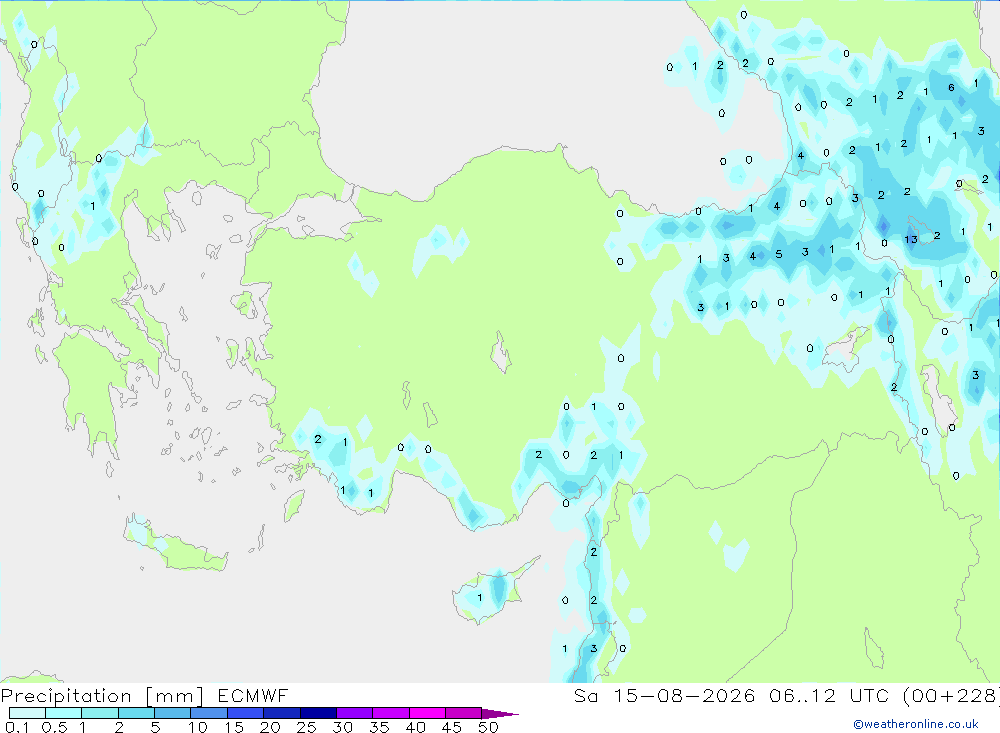The width and height of the screenshot is (1000, 733).
Task: Click the 'Precipitation [mm]' title text
Action: click(102, 696)
